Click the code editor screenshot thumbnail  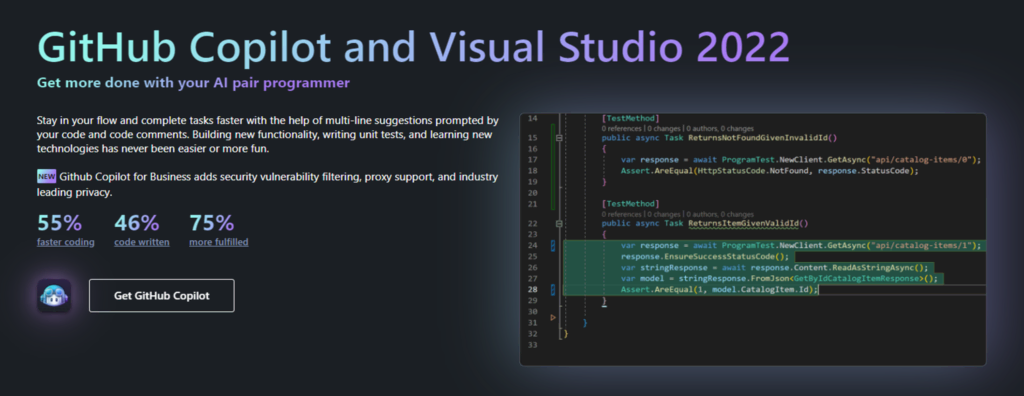tap(752, 239)
